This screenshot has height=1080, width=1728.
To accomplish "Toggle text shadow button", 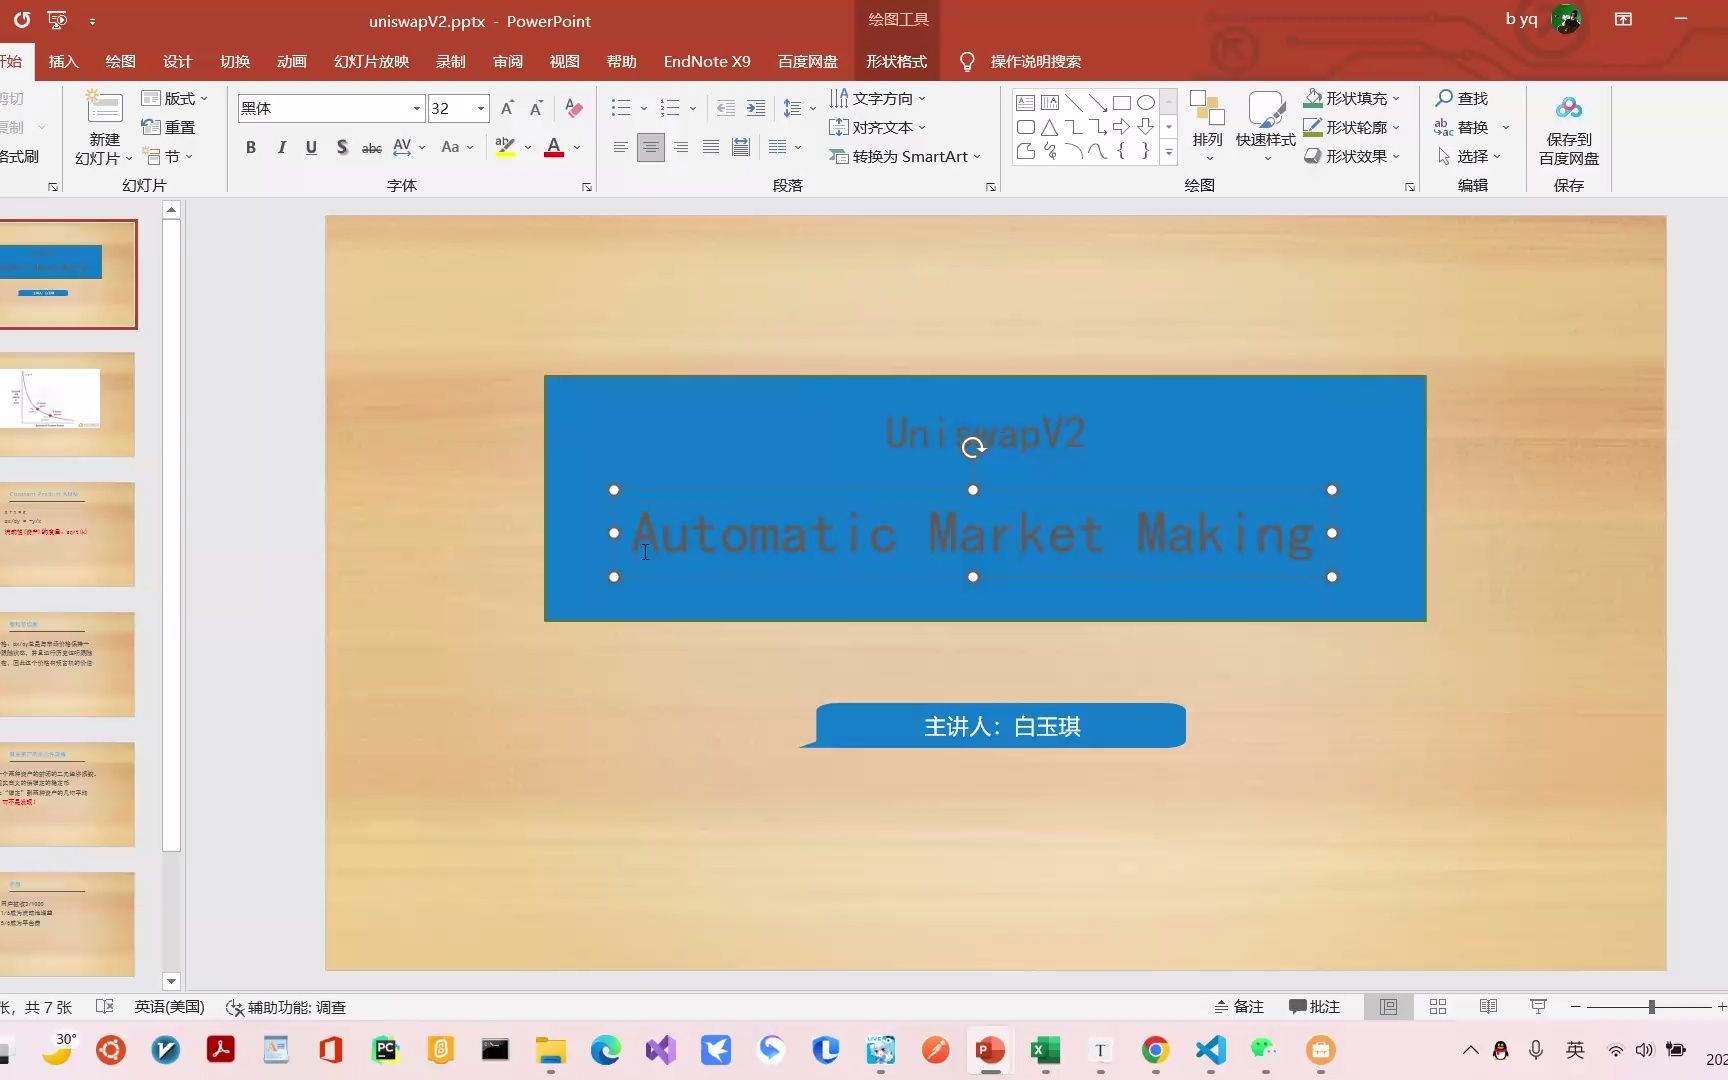I will pos(342,147).
